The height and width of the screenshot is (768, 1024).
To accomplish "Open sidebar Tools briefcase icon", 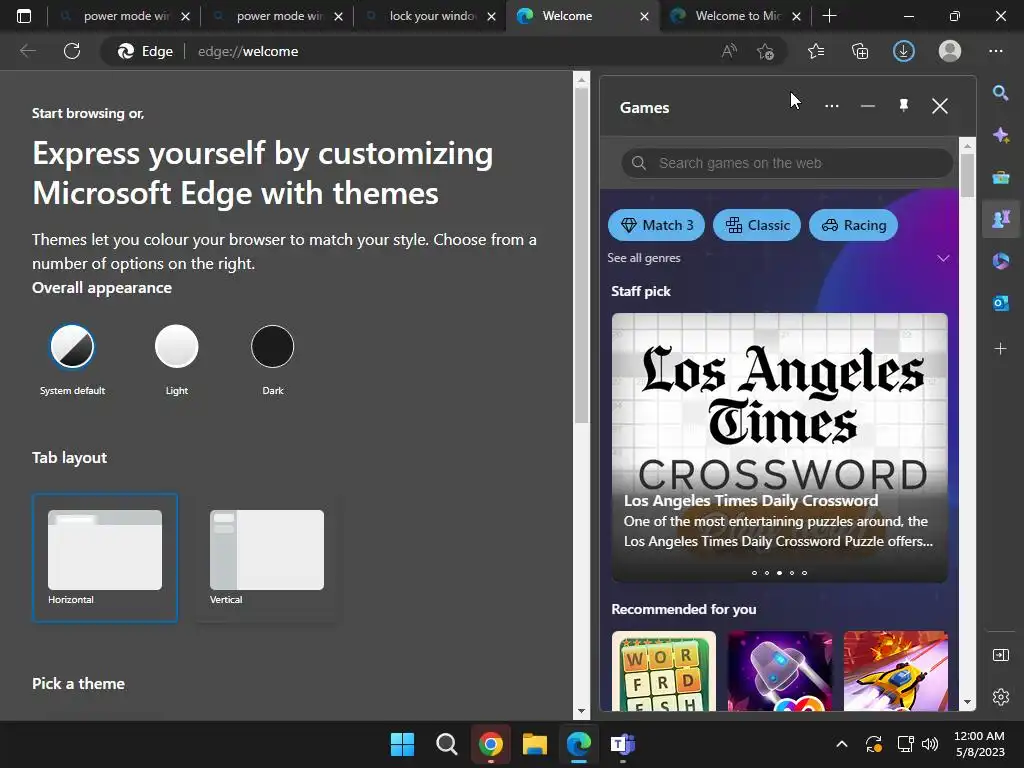I will (x=1000, y=177).
